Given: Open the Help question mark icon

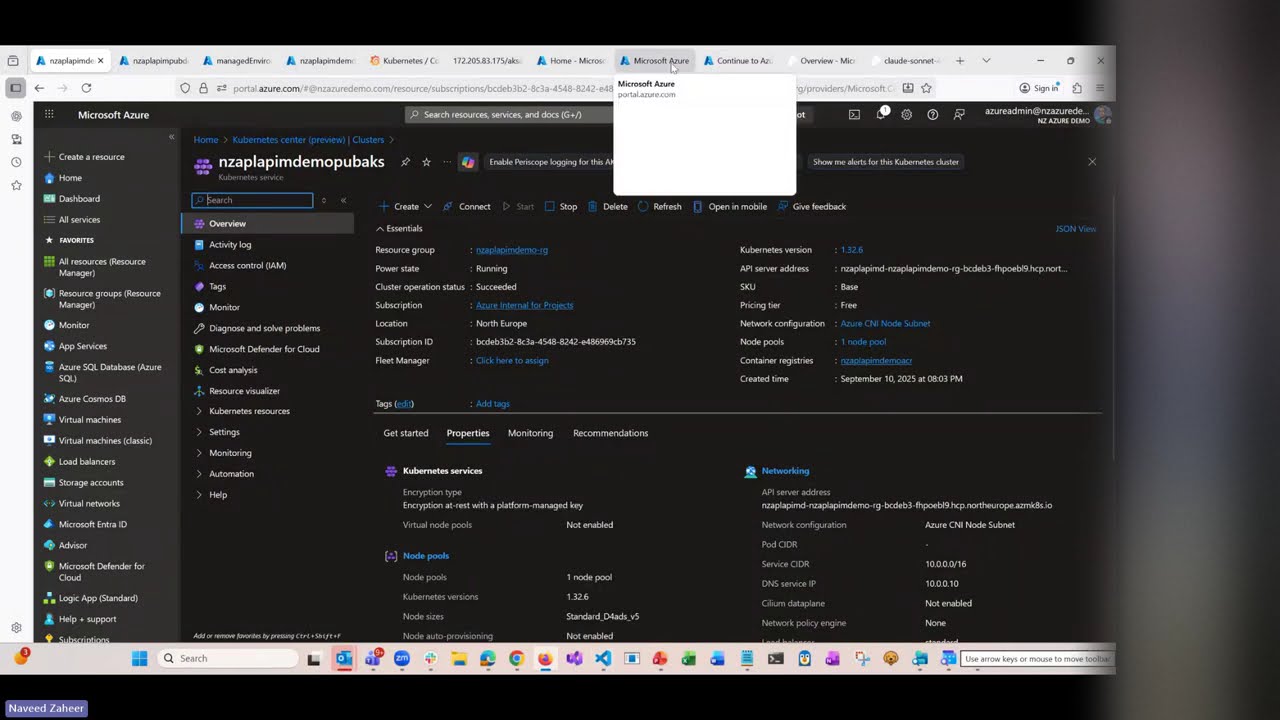Looking at the screenshot, I should tap(933, 115).
